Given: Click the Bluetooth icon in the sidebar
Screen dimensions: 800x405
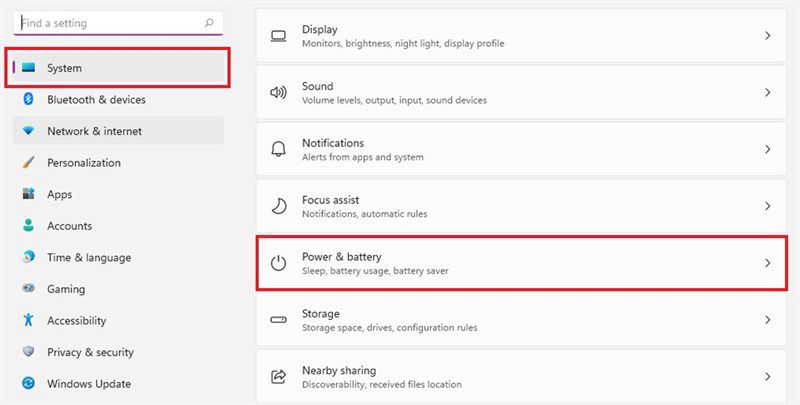Looking at the screenshot, I should coord(29,99).
